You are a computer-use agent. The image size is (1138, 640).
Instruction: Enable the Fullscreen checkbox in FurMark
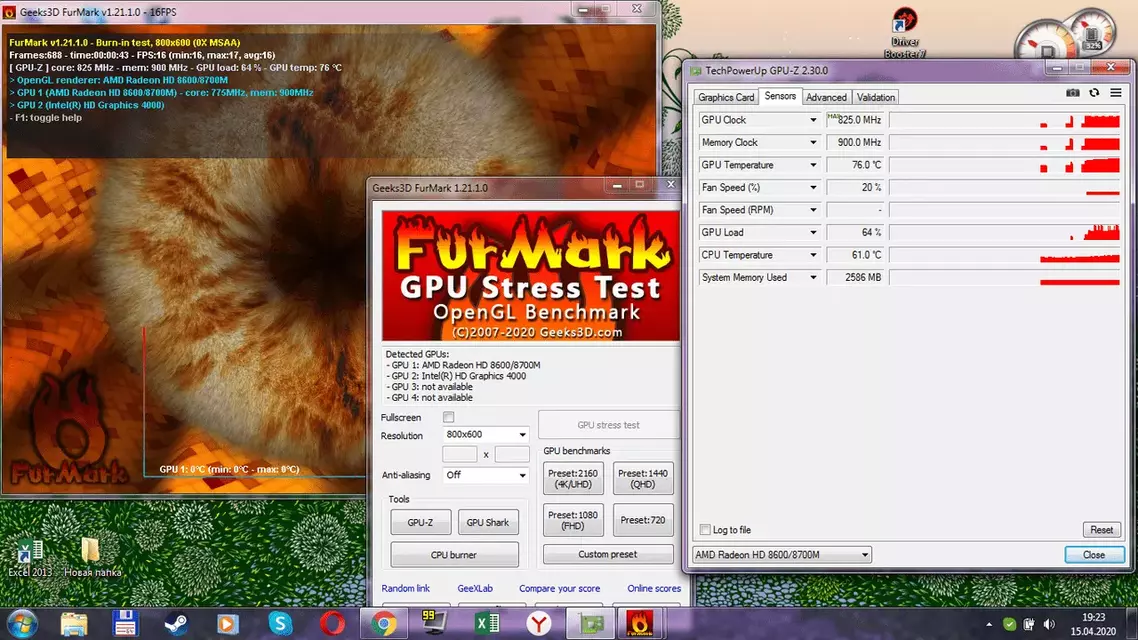[449, 417]
